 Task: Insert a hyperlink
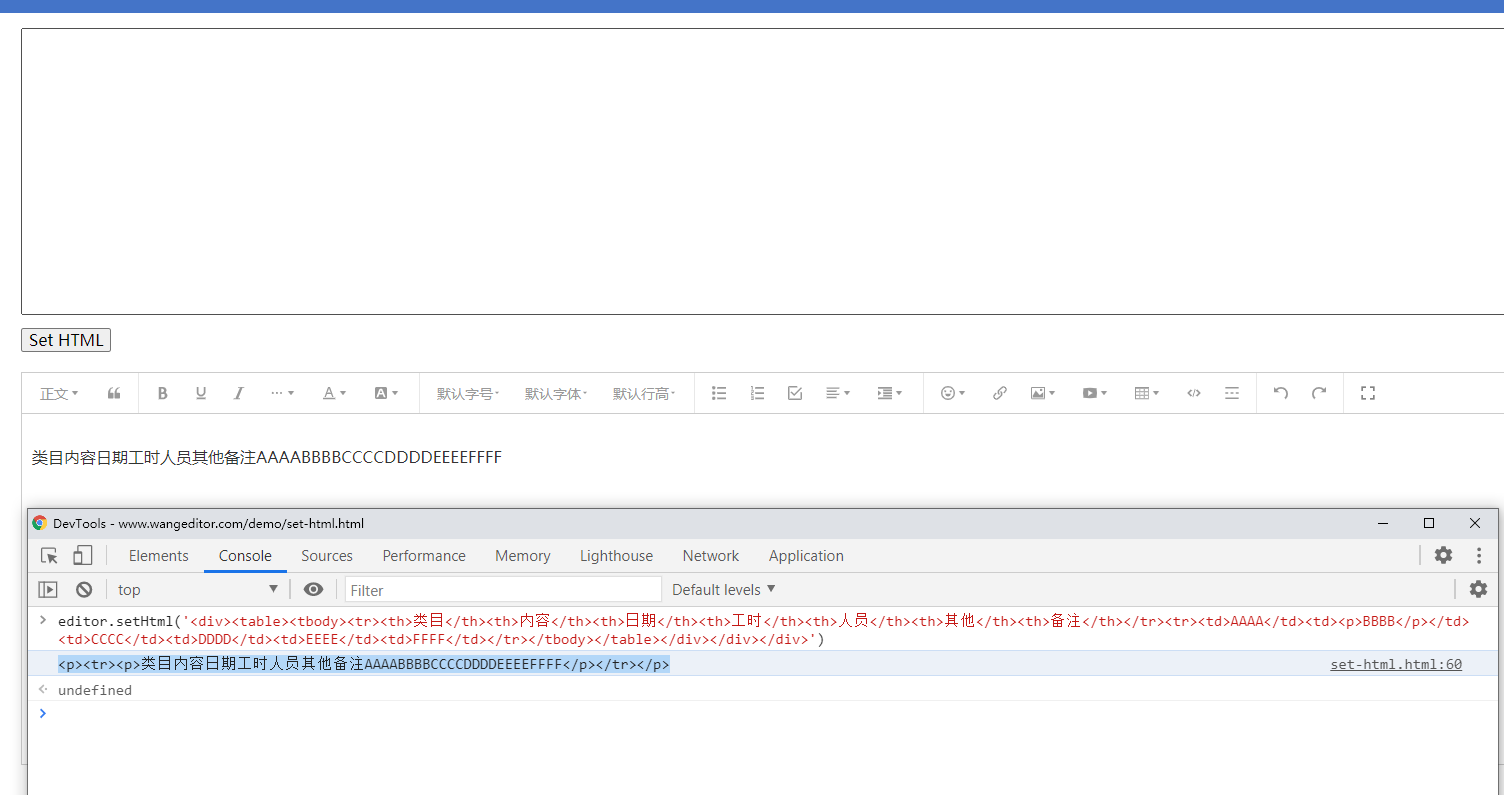(x=999, y=392)
